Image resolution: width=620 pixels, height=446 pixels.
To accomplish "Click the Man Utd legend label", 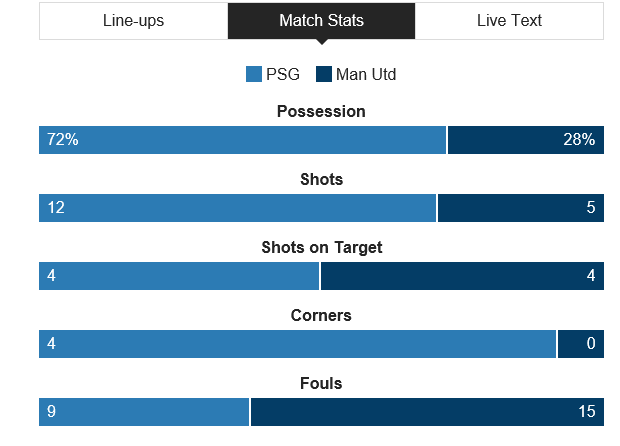I will (366, 74).
